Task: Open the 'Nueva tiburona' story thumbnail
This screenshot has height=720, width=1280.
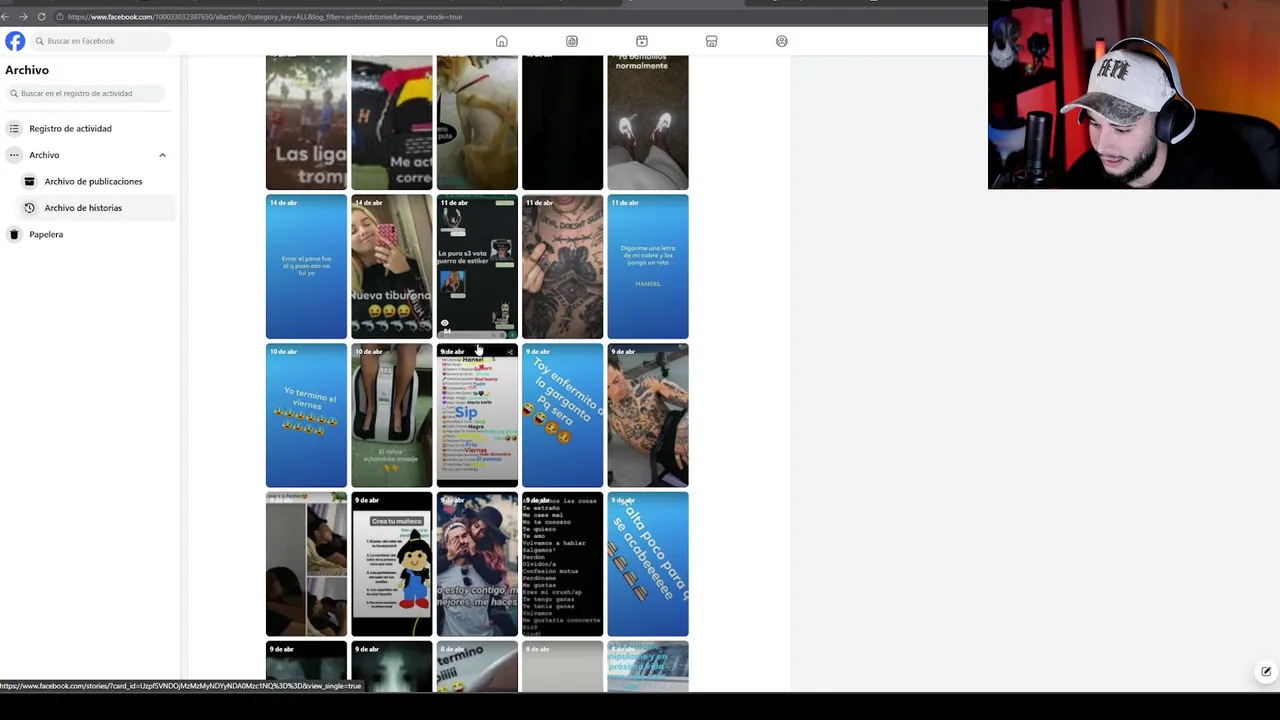Action: (392, 267)
